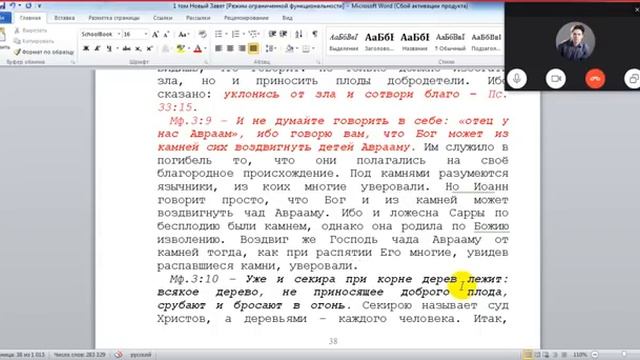
Task: Open Paragraph dialog launcher
Action: (x=318, y=62)
